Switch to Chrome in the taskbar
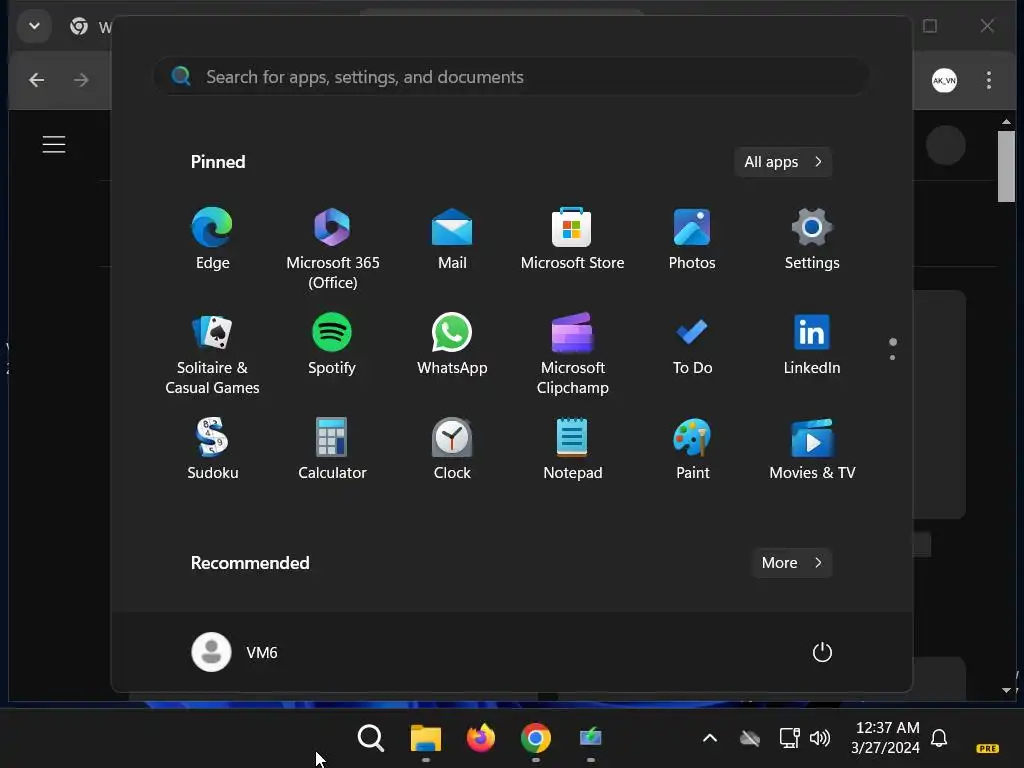 click(x=536, y=739)
